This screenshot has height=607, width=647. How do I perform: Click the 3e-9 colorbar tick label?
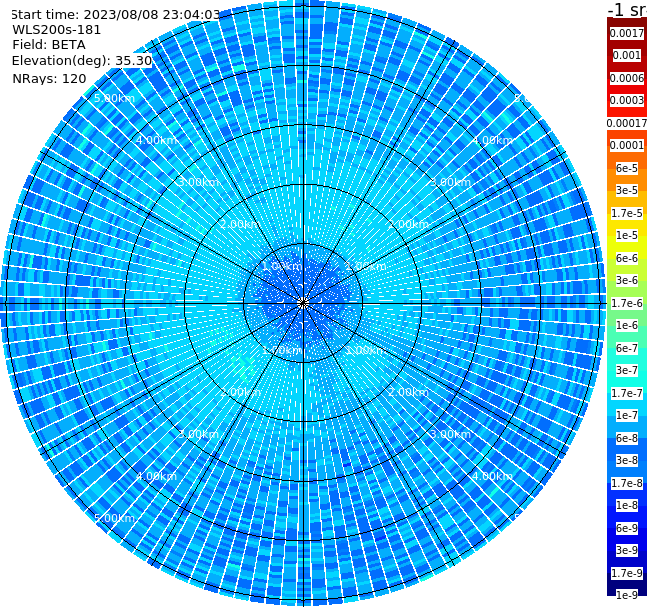pos(627,550)
